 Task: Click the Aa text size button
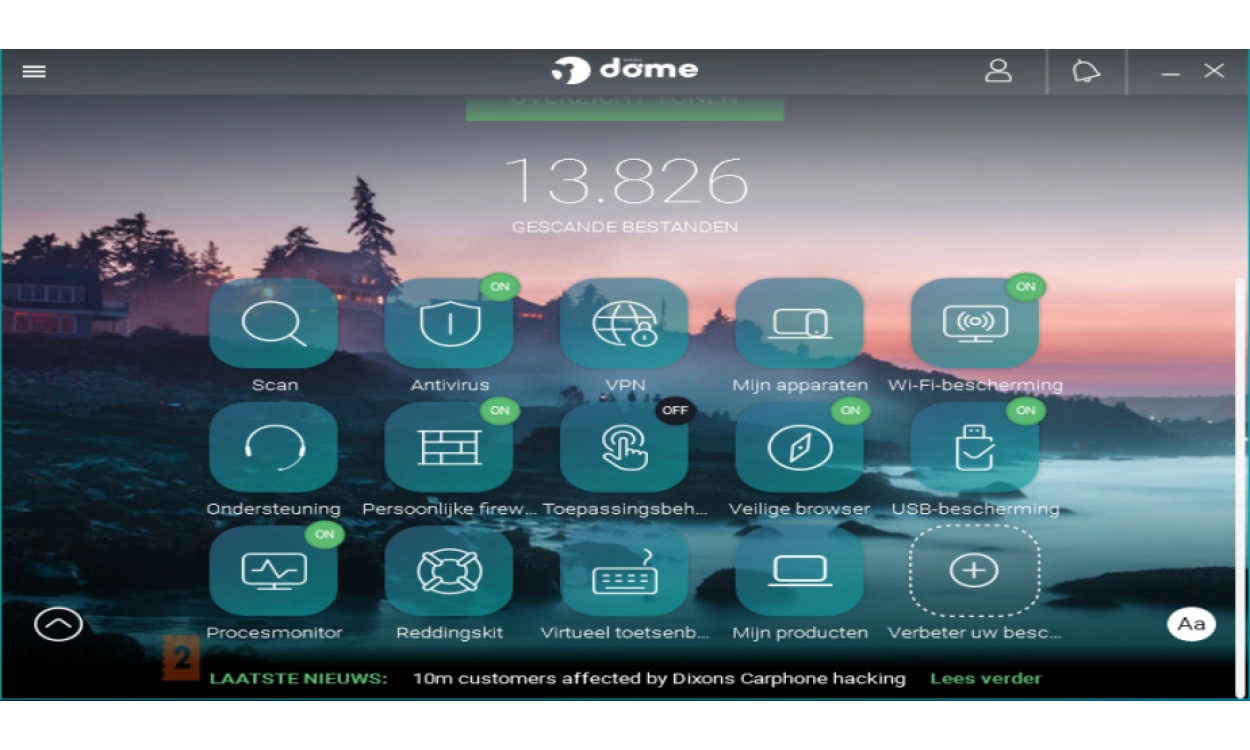tap(1191, 624)
